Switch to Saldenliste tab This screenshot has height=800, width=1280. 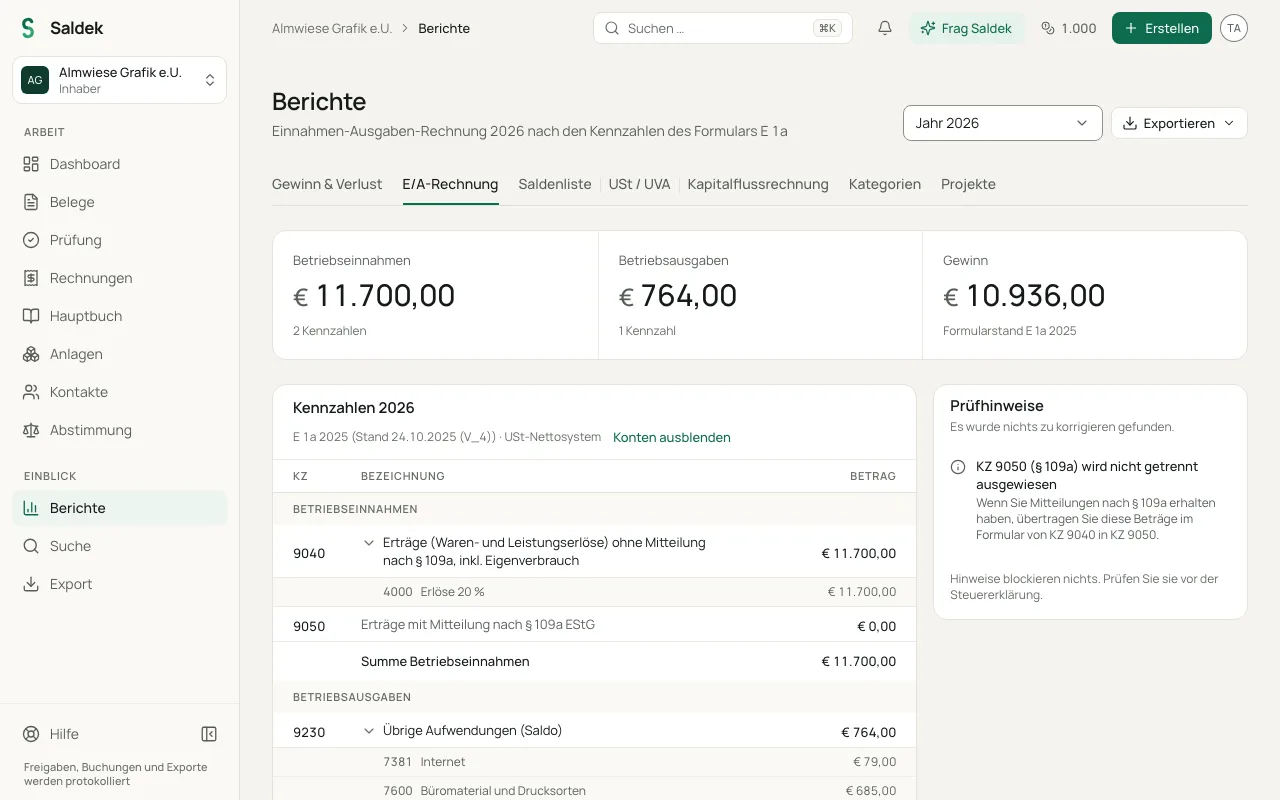pos(555,184)
